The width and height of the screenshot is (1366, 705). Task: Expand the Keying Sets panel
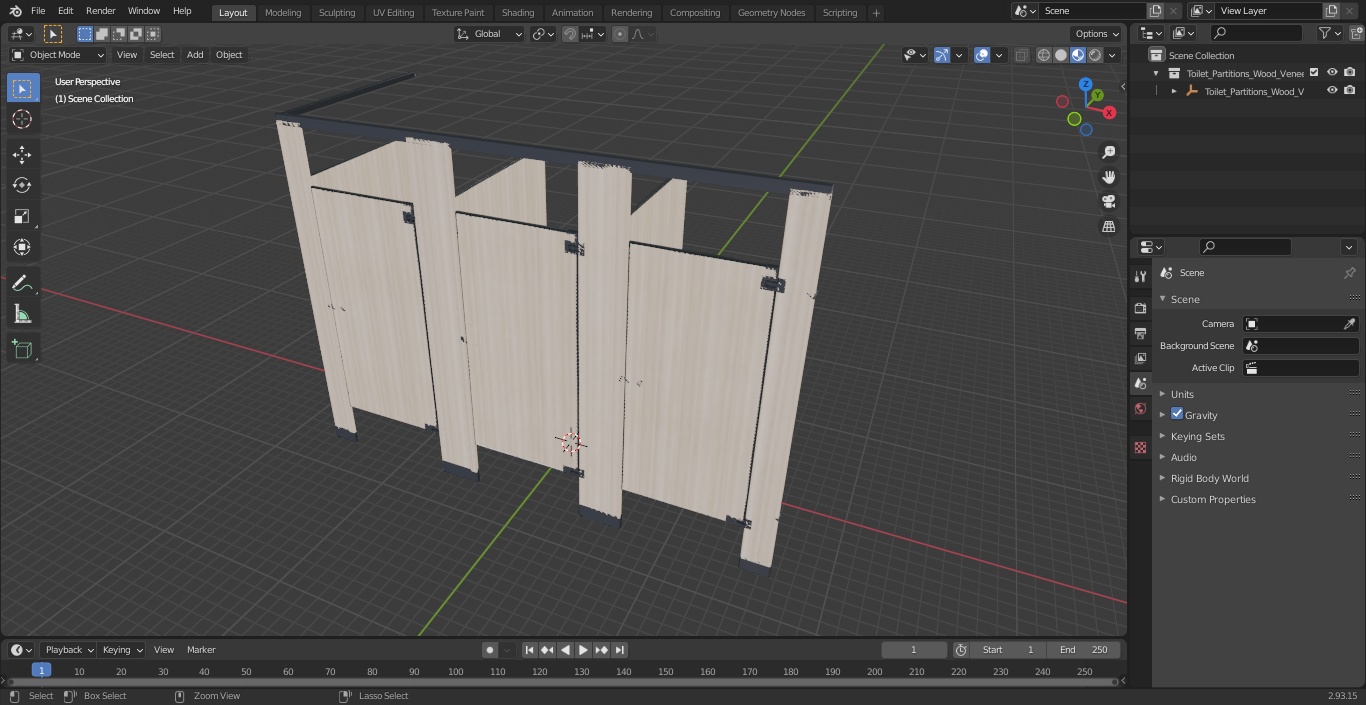pyautogui.click(x=1197, y=436)
